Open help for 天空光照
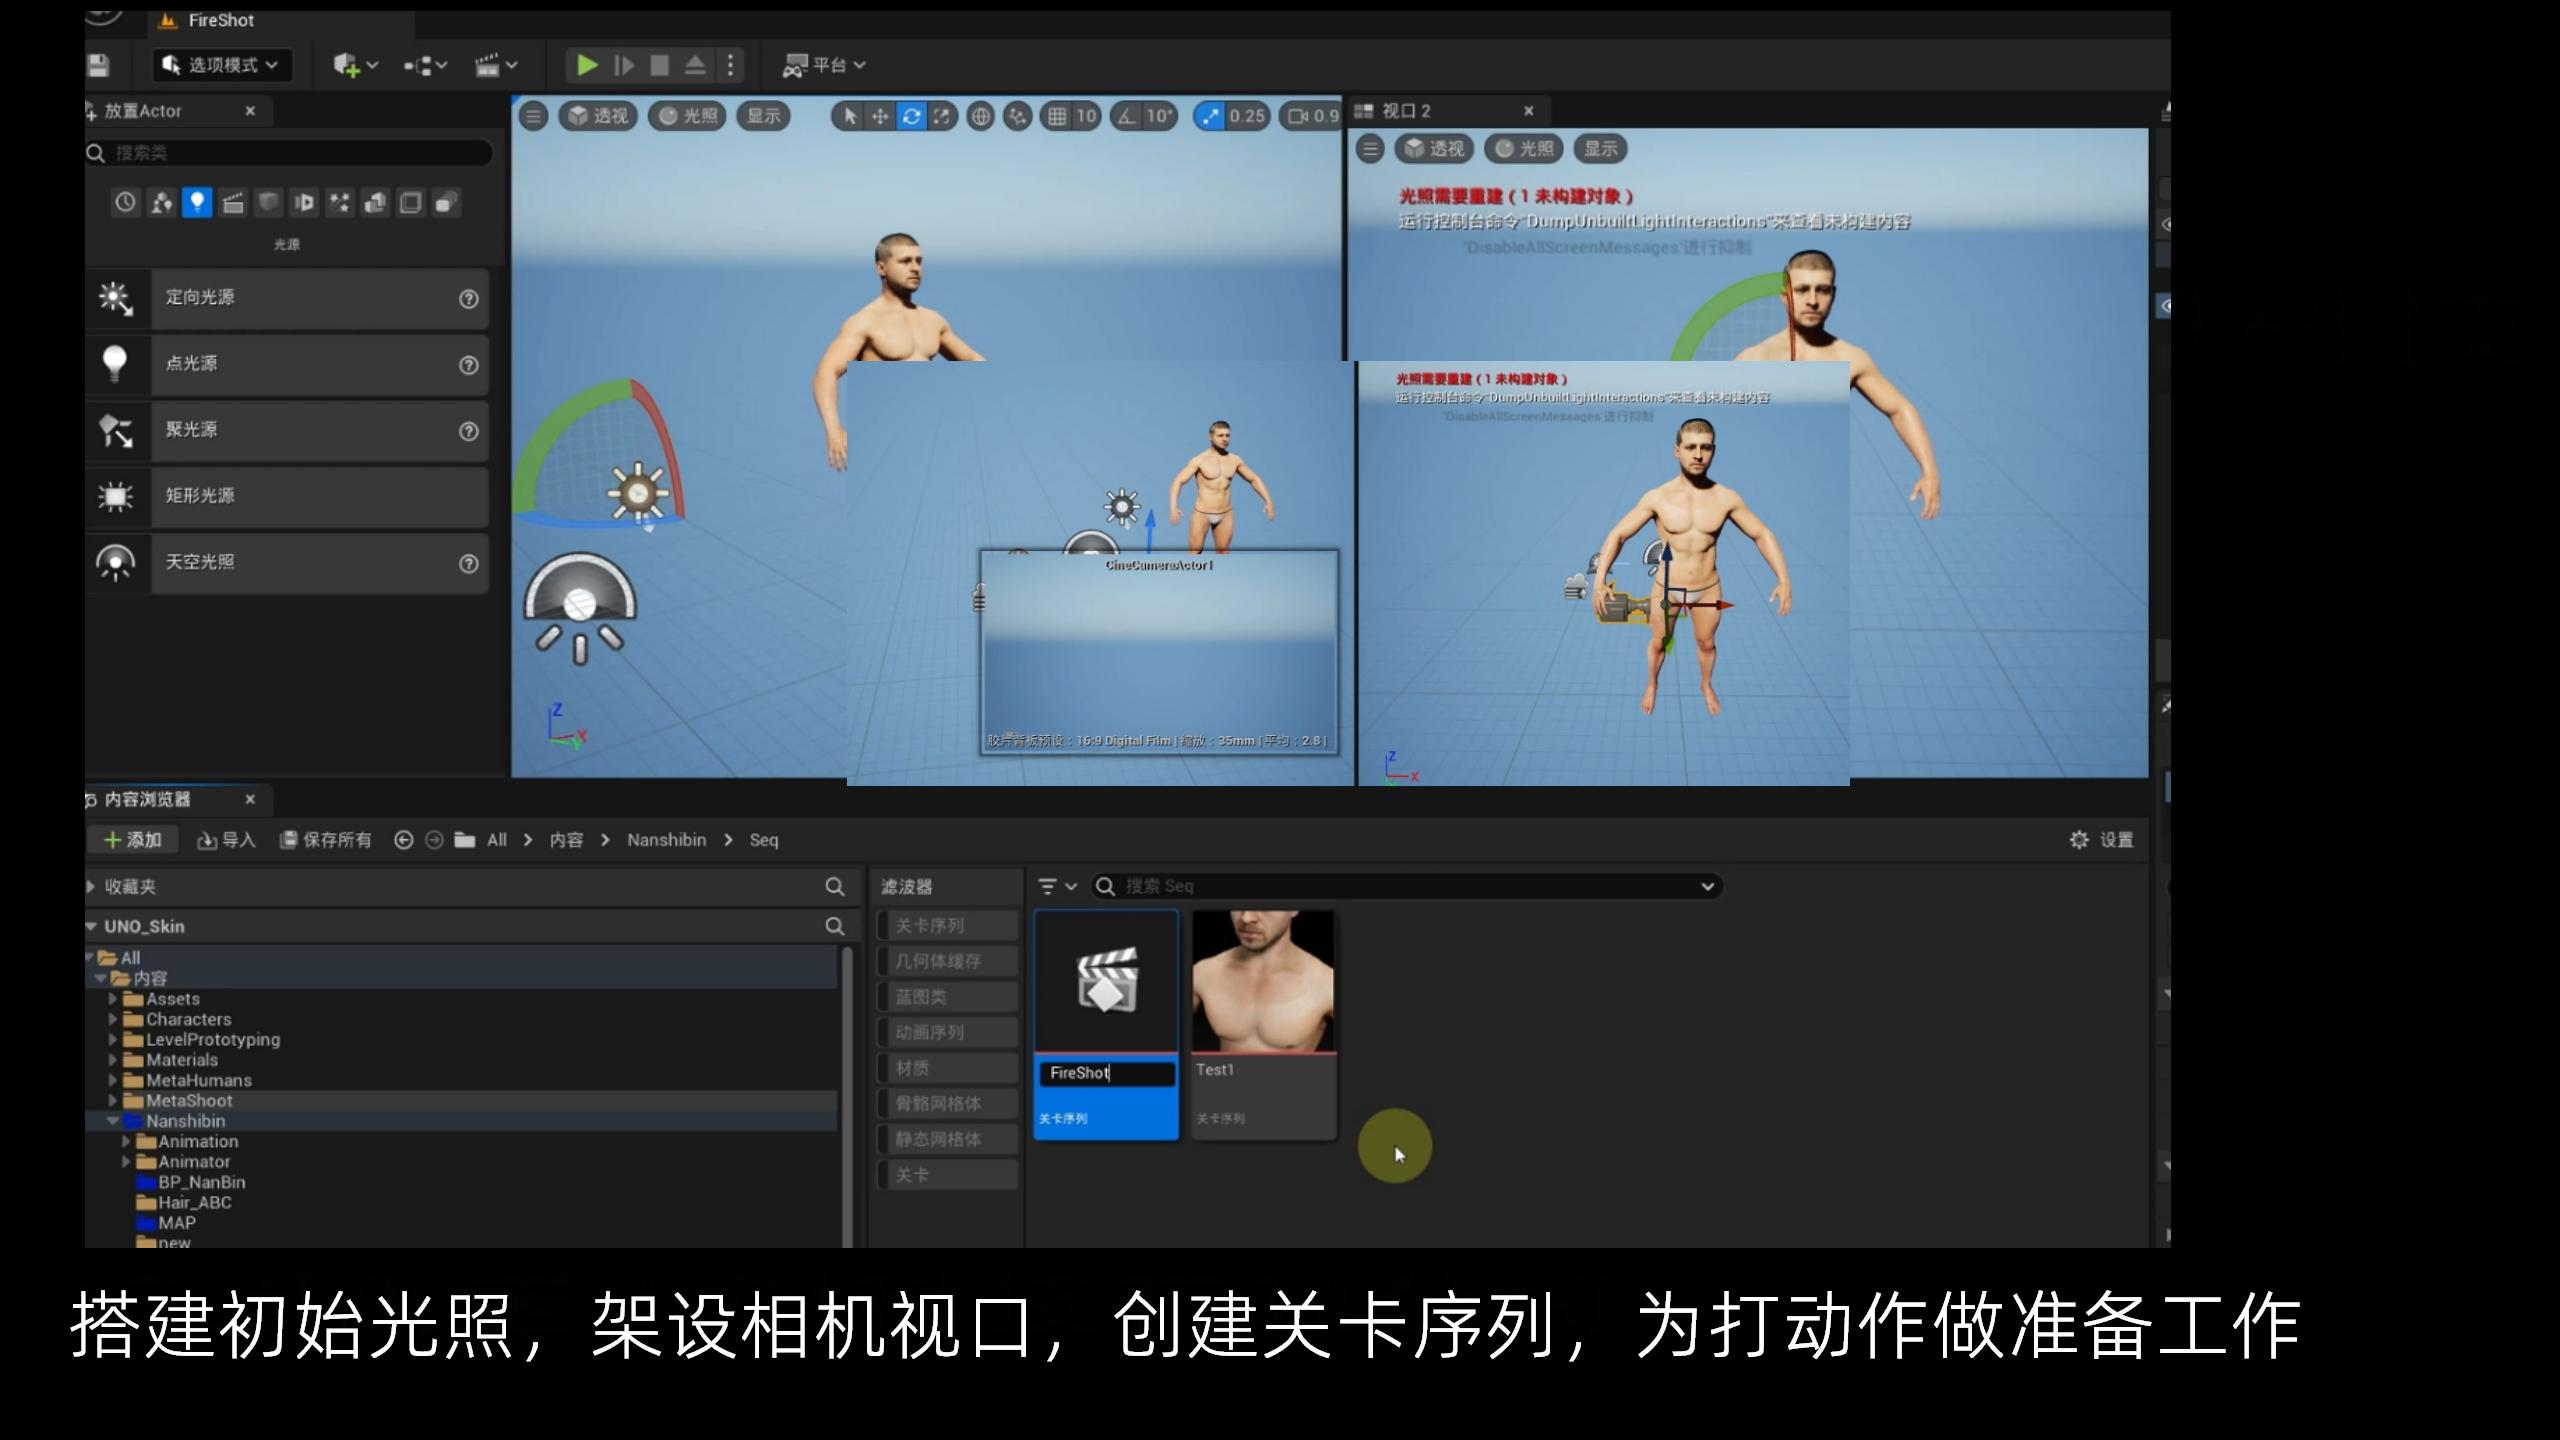 coord(468,564)
